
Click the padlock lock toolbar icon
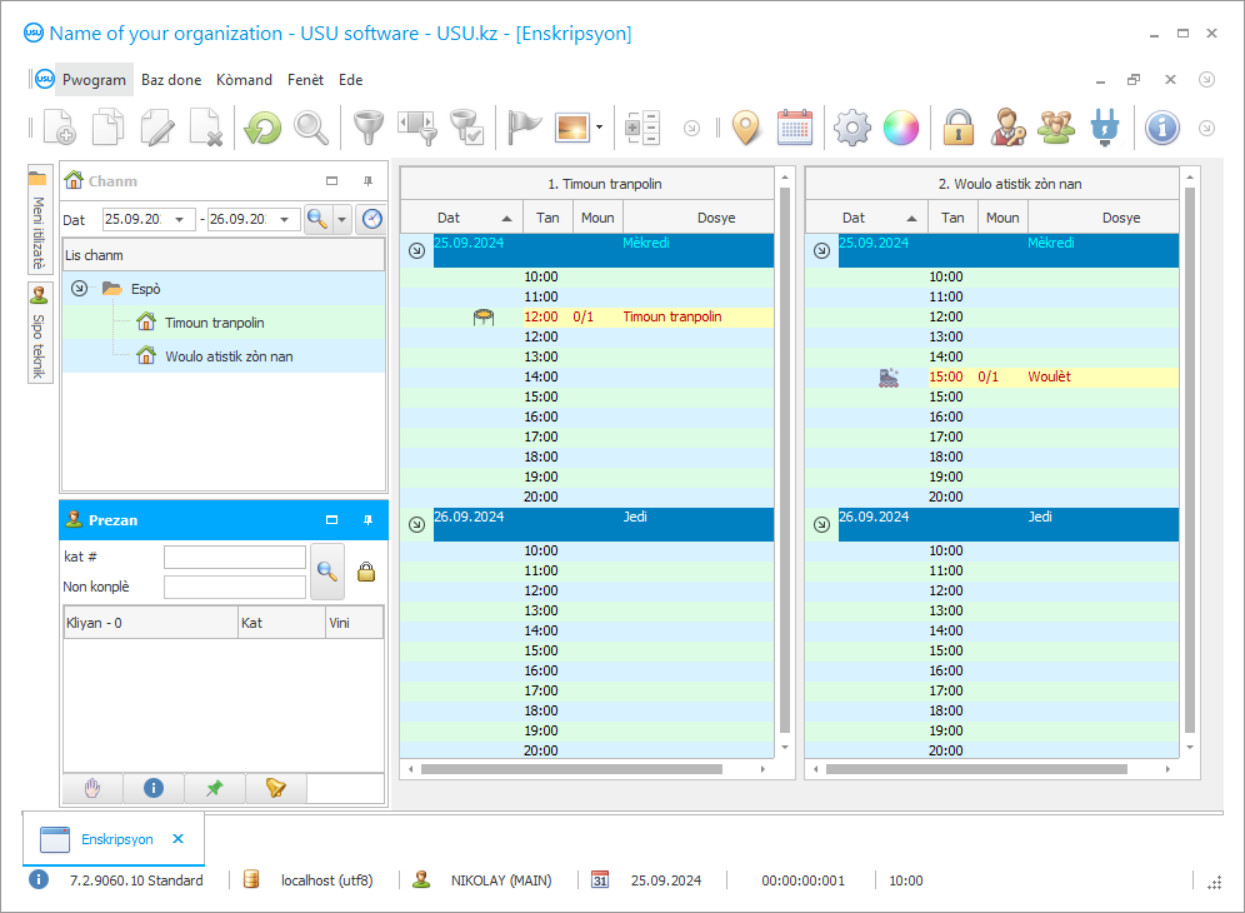(x=957, y=128)
